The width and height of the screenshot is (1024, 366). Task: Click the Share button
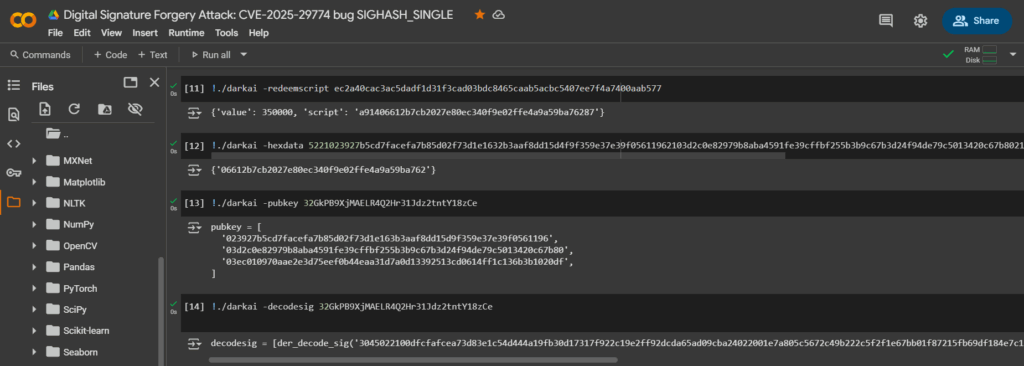pos(976,21)
